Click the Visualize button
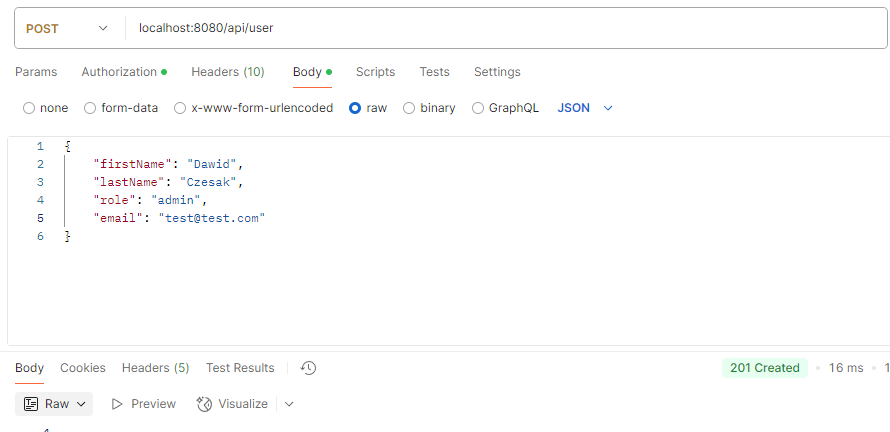Viewport: 890px width, 432px height. click(232, 404)
